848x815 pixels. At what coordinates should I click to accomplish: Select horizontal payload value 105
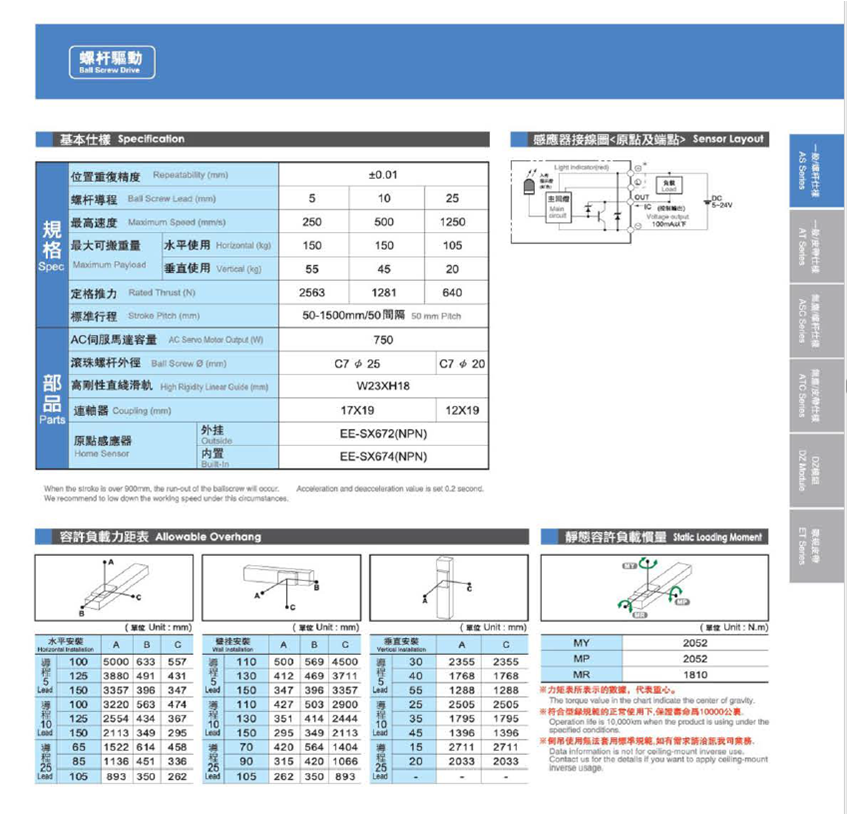tap(452, 246)
